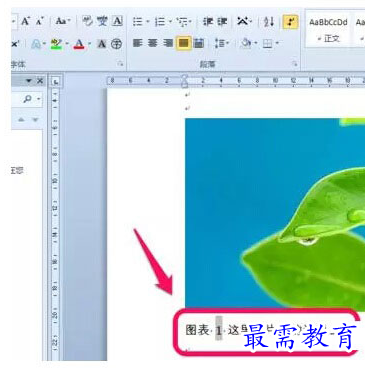Click the Text Effects icon

[36, 44]
